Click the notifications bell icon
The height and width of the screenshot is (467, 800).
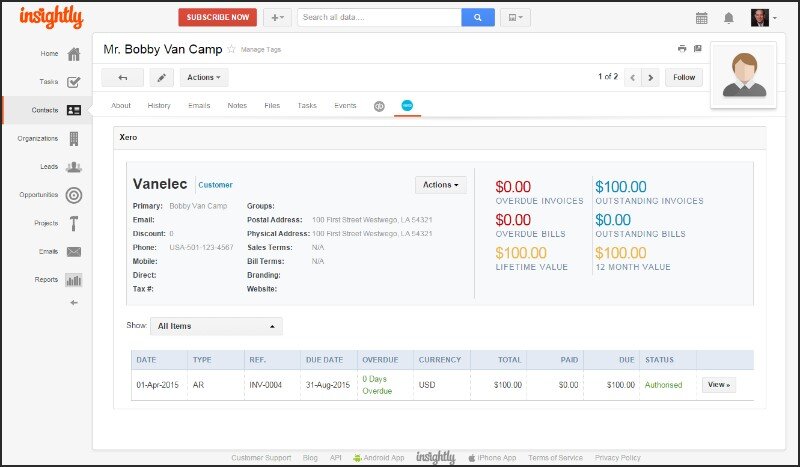(729, 18)
